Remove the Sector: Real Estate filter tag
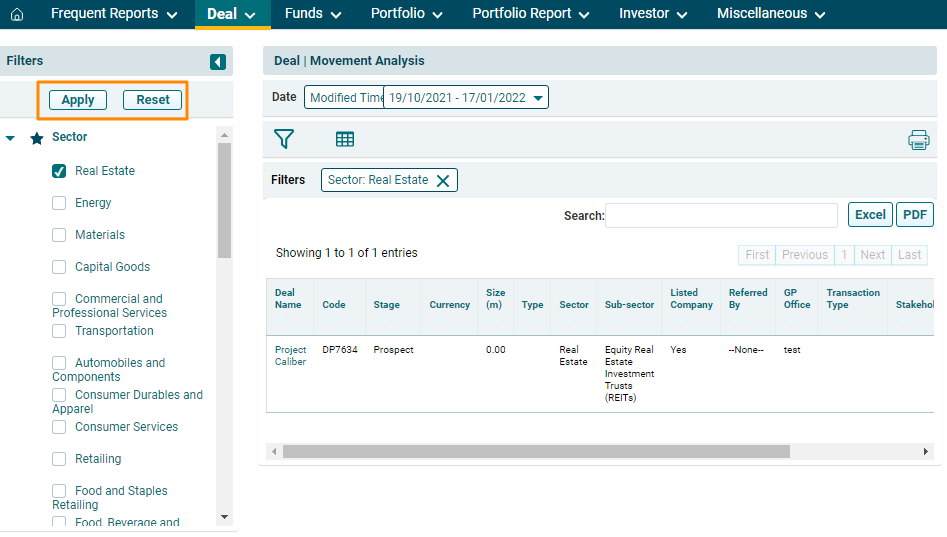This screenshot has width=947, height=537. tap(443, 181)
